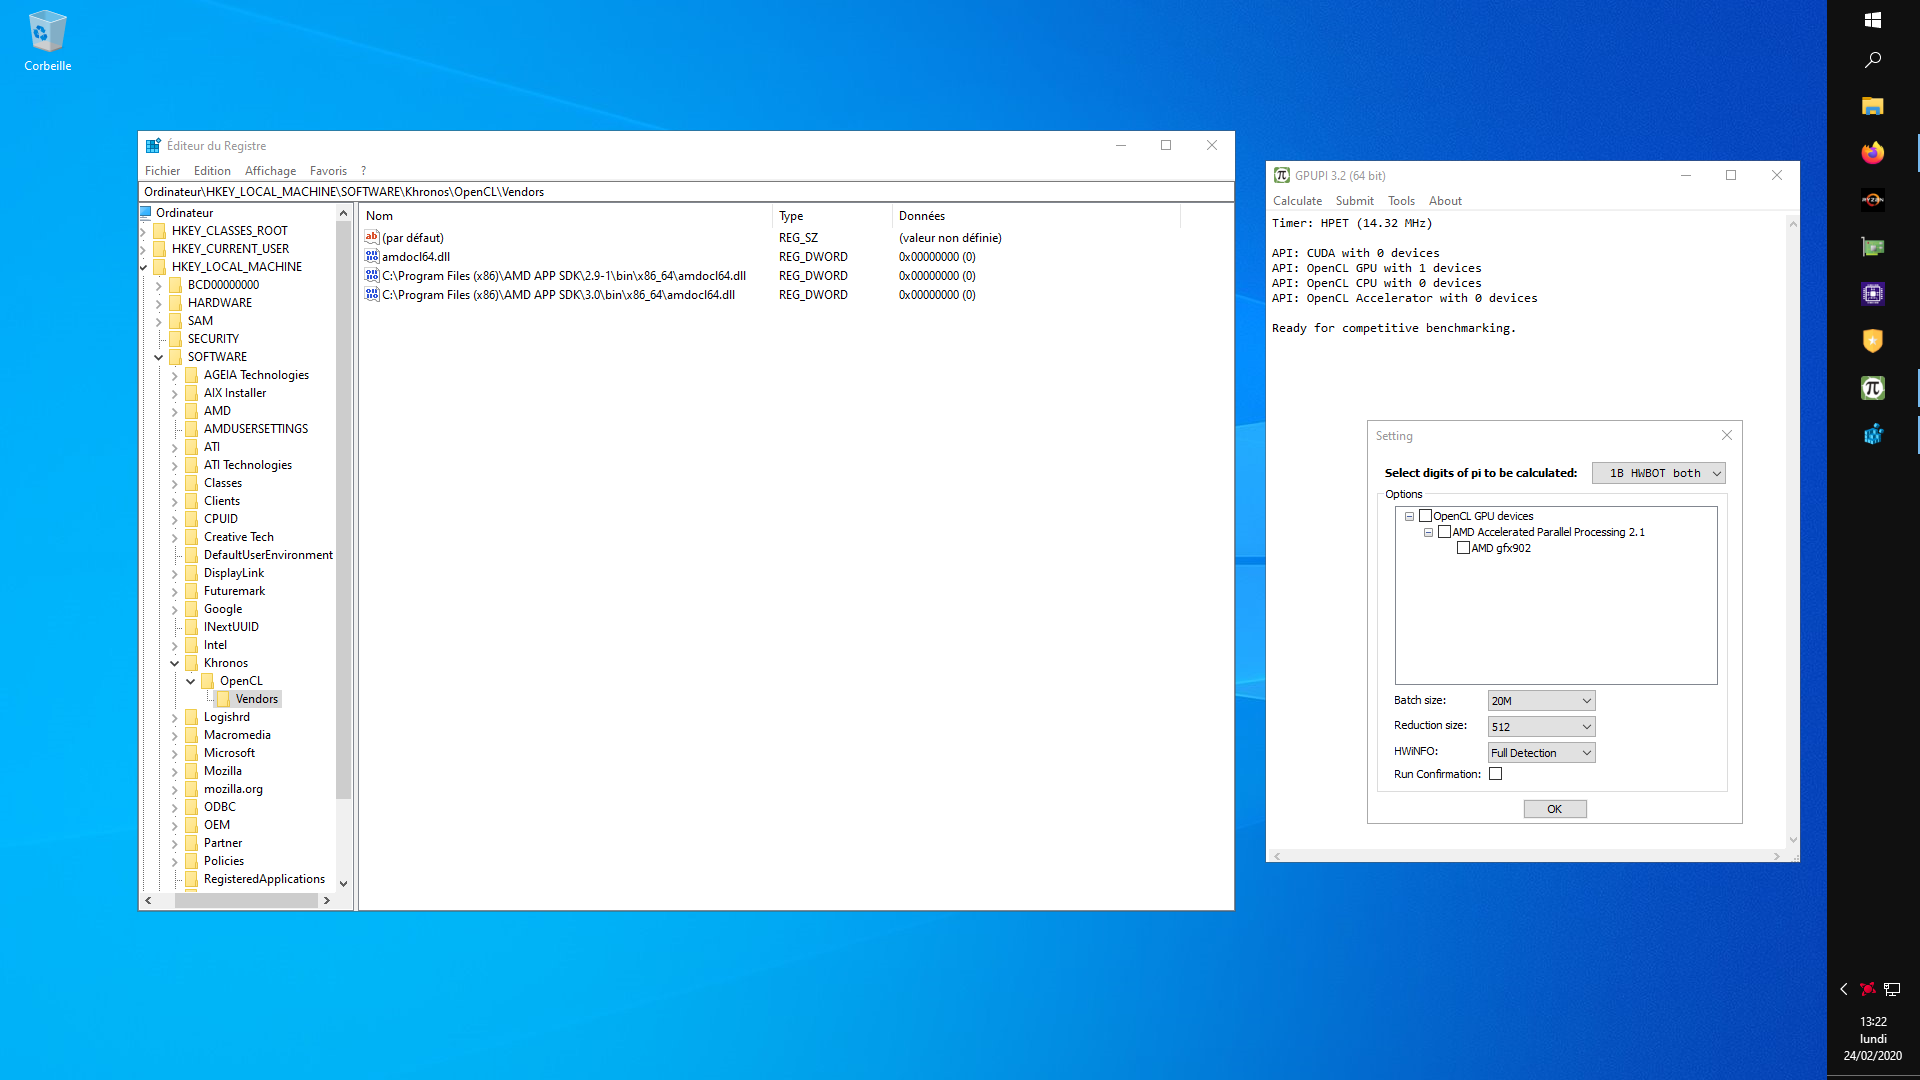The height and width of the screenshot is (1080, 1920).
Task: Click Registry Editor title bar app icon
Action: [x=153, y=146]
